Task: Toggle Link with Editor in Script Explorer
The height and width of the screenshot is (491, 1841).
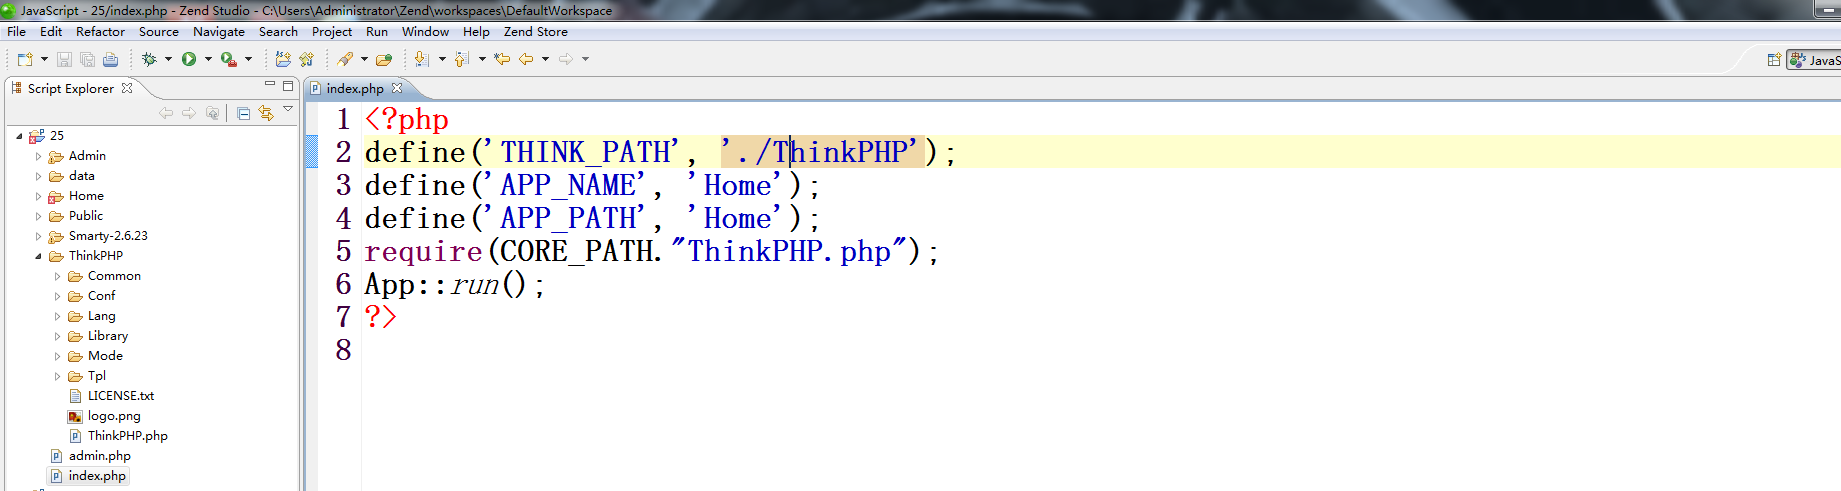Action: click(266, 113)
